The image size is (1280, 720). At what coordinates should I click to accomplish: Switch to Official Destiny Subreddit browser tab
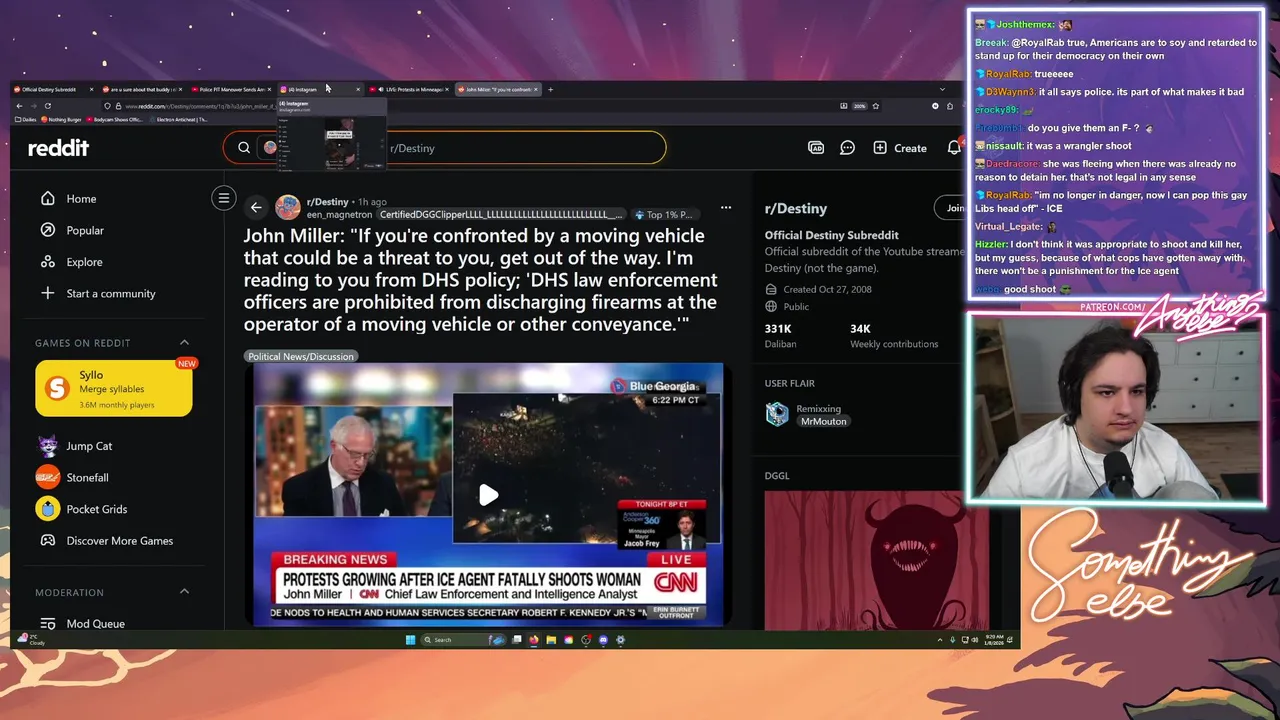coord(53,89)
